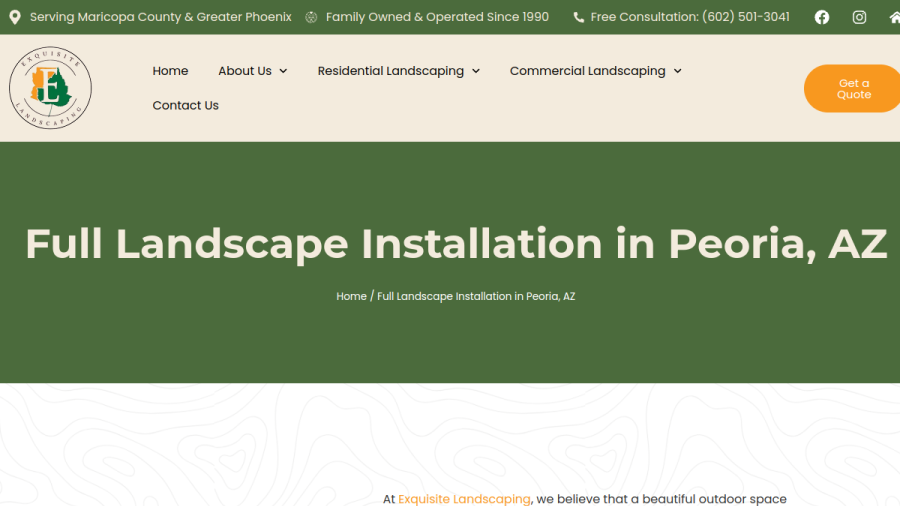Open the Facebook page icon
This screenshot has height=506, width=900.
pyautogui.click(x=821, y=17)
